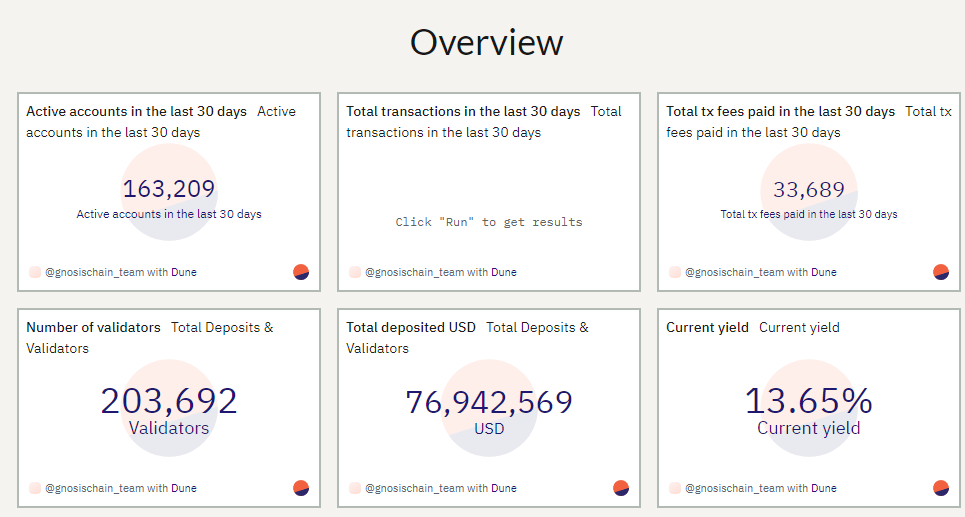Viewport: 965px width, 517px height.
Task: Open the Current yield card title
Action: 707,327
